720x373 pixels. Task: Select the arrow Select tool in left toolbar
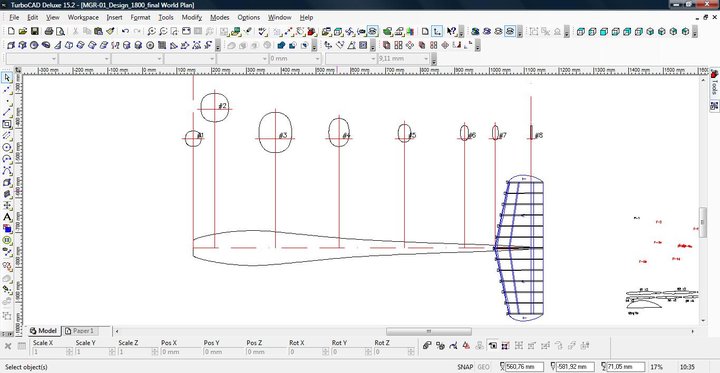pyautogui.click(x=7, y=78)
